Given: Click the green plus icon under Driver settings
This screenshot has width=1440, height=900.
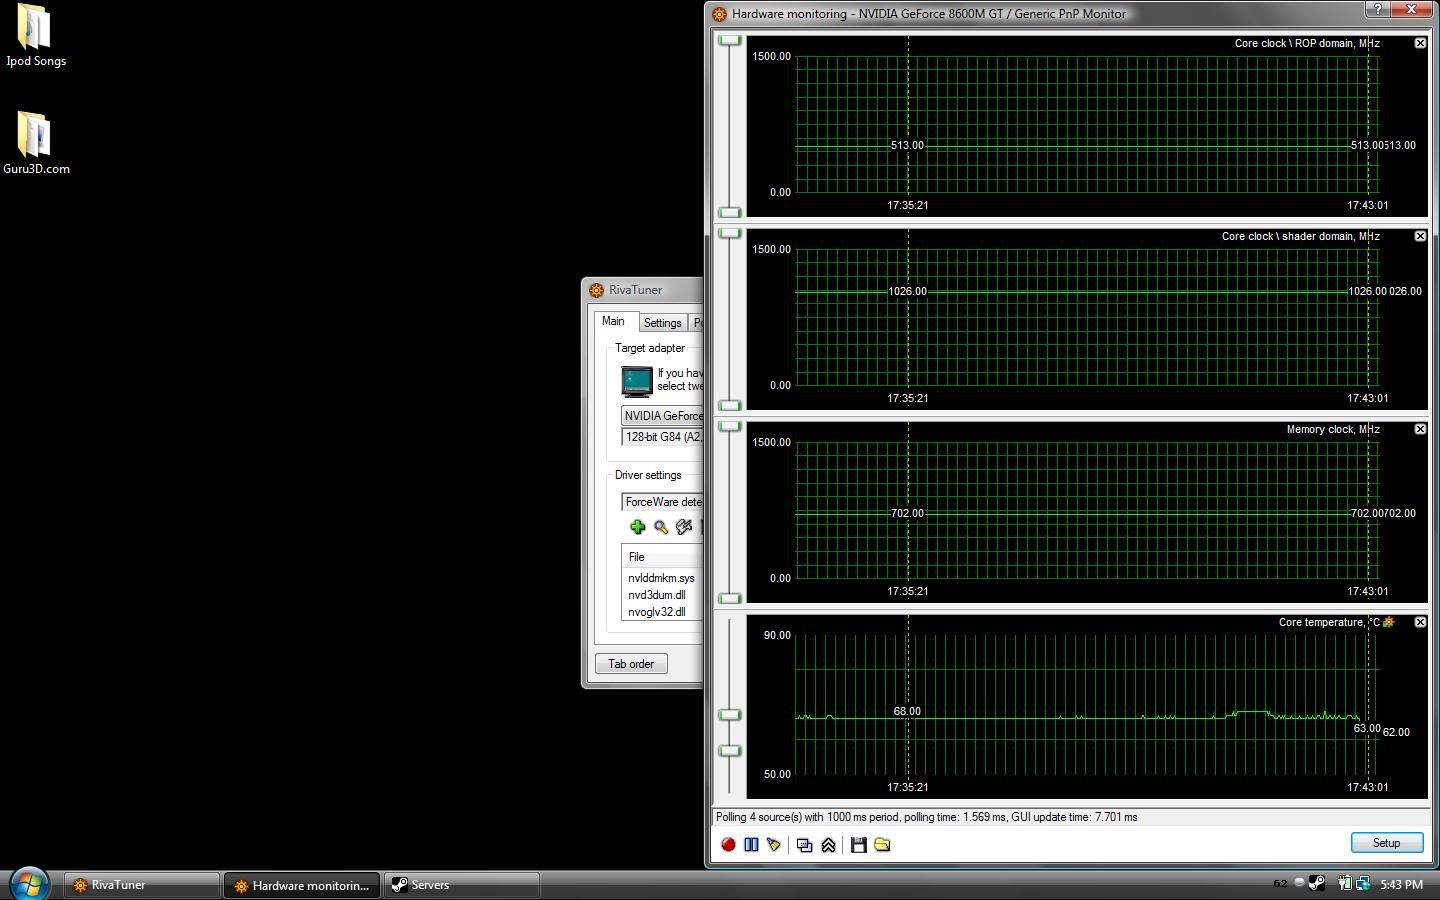Looking at the screenshot, I should (x=637, y=527).
